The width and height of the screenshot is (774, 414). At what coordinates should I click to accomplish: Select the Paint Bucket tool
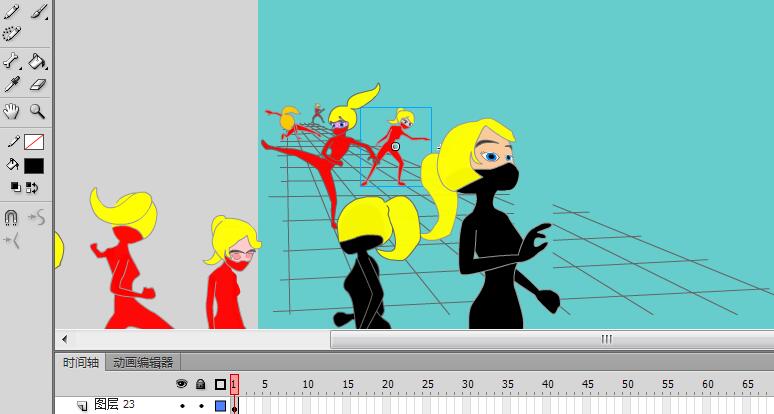click(38, 61)
